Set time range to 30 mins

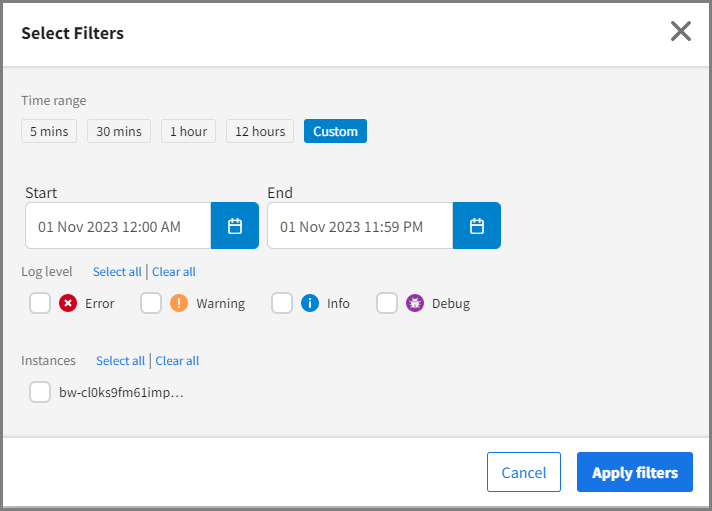coord(119,131)
